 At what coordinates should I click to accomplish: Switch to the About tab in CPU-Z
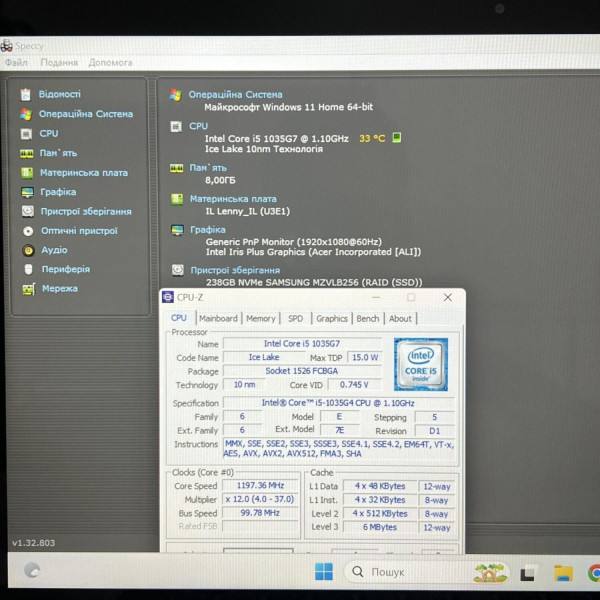click(x=400, y=318)
